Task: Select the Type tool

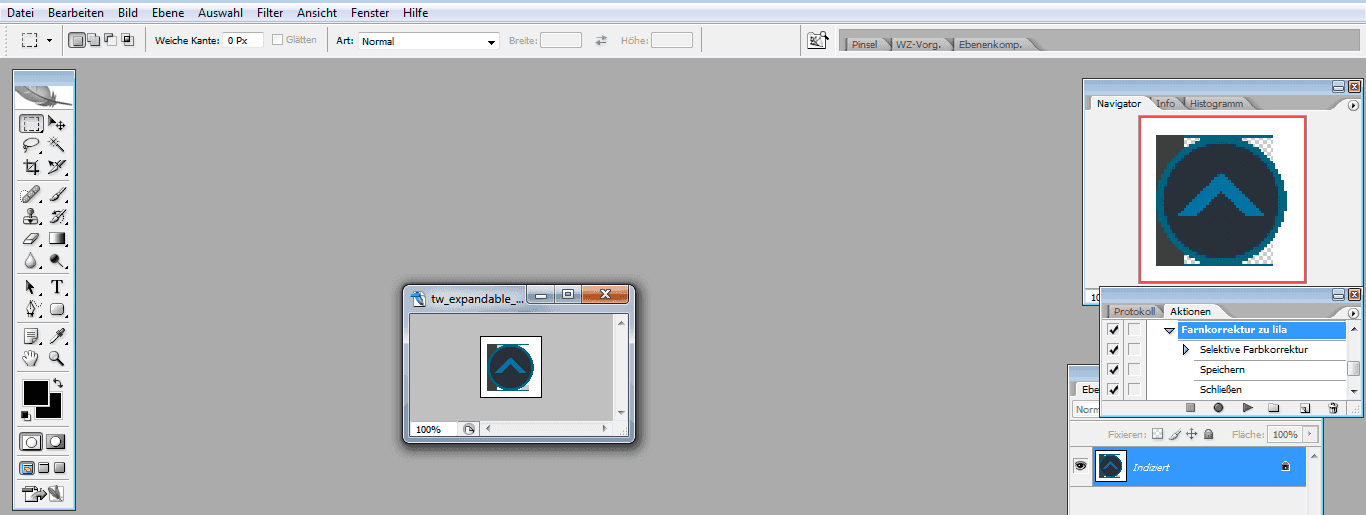Action: 57,287
